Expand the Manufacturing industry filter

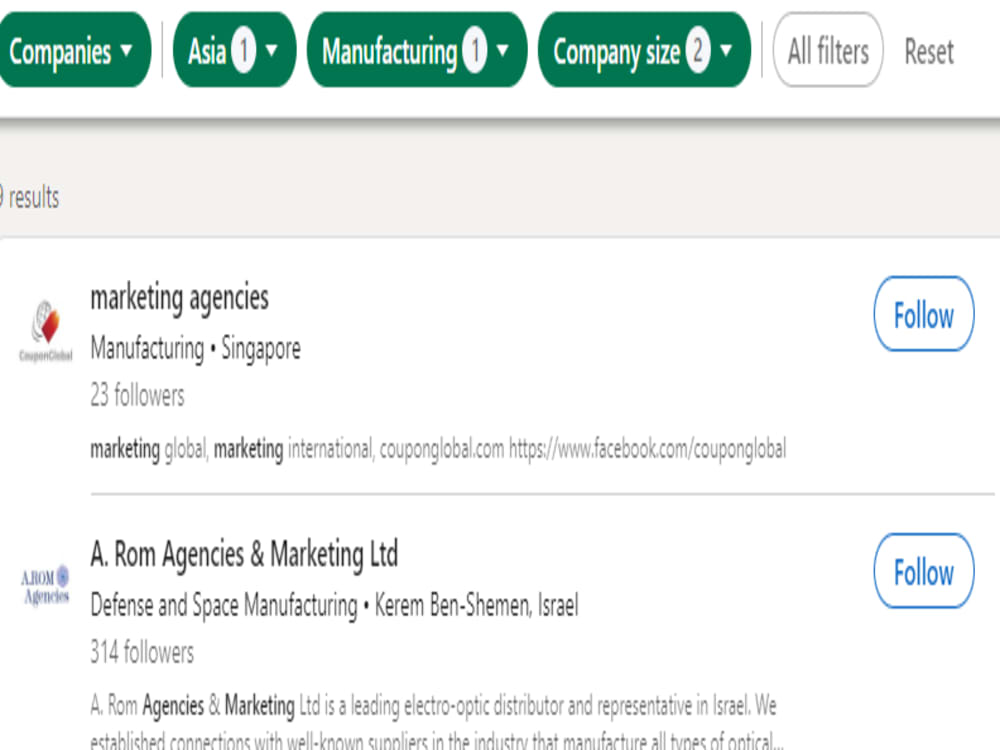pyautogui.click(x=417, y=50)
